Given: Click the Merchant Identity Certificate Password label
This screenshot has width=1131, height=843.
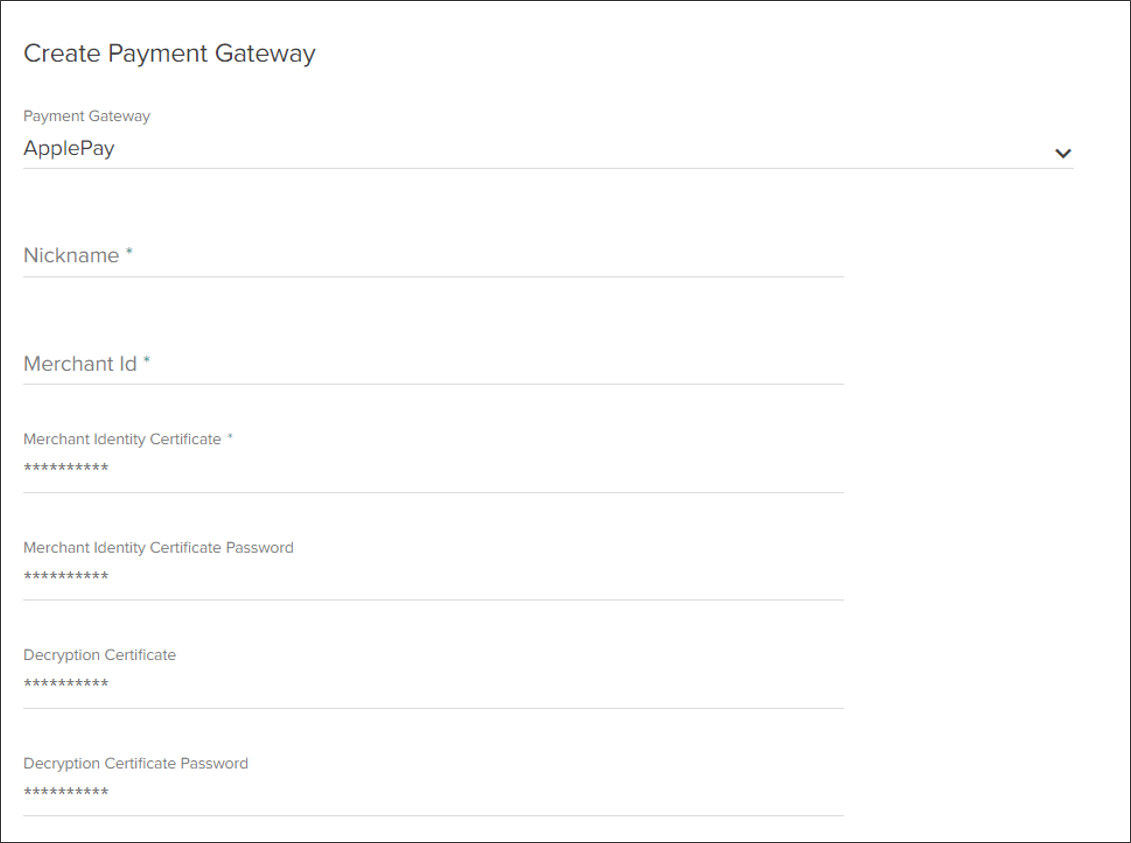Looking at the screenshot, I should pyautogui.click(x=159, y=547).
